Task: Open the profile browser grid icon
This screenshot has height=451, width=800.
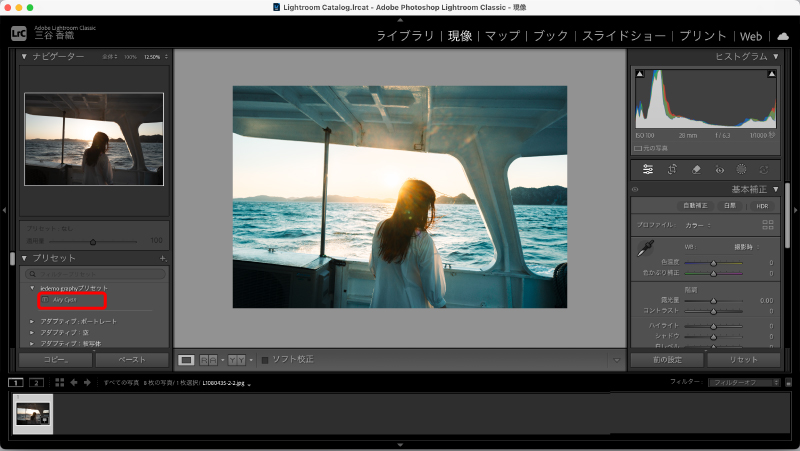Action: click(767, 225)
